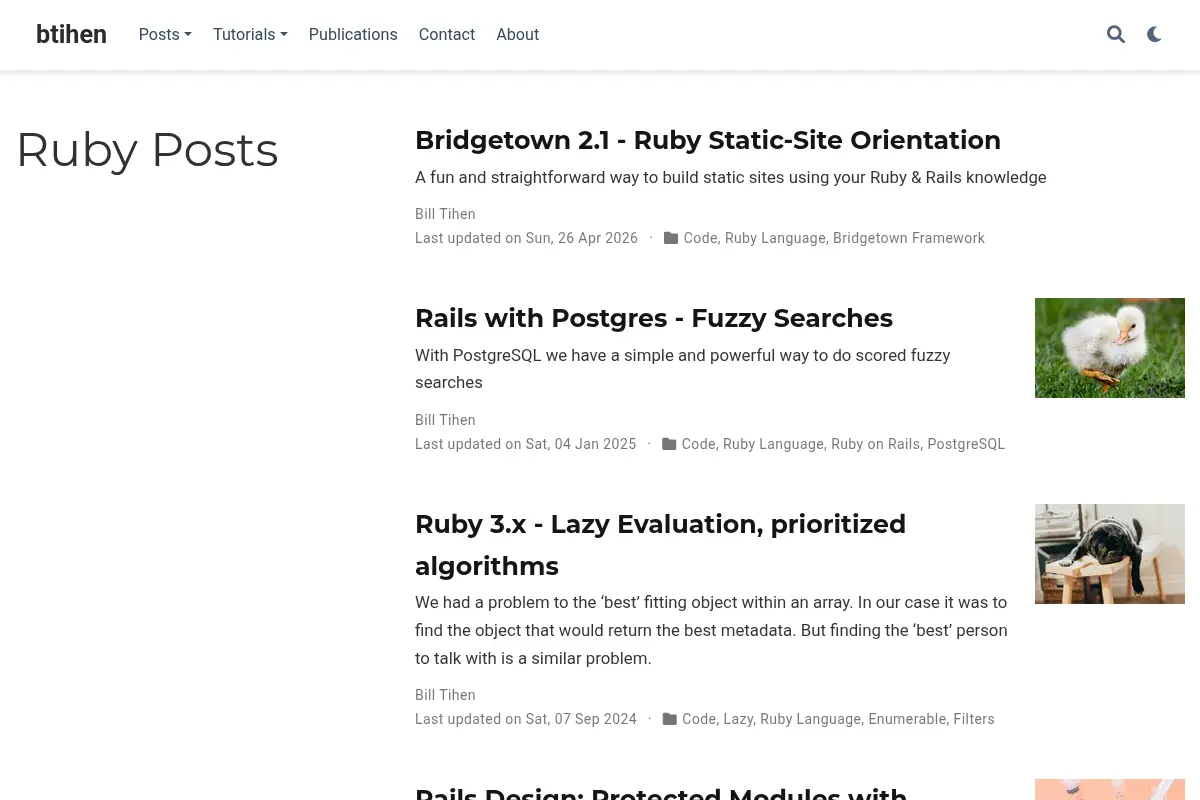Toggle dark mode with the moon icon

[1154, 35]
